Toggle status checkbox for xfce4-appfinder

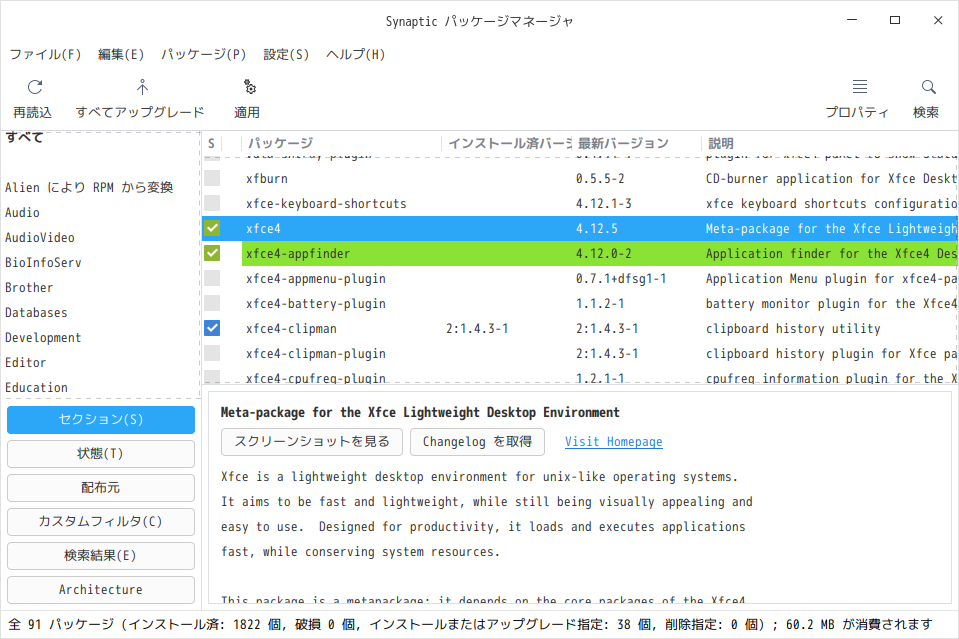(212, 253)
